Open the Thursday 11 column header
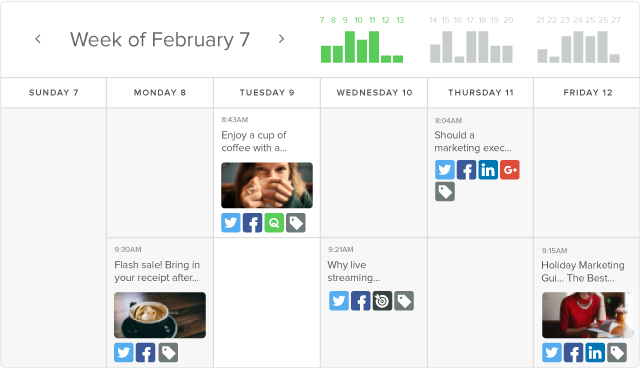 [481, 93]
